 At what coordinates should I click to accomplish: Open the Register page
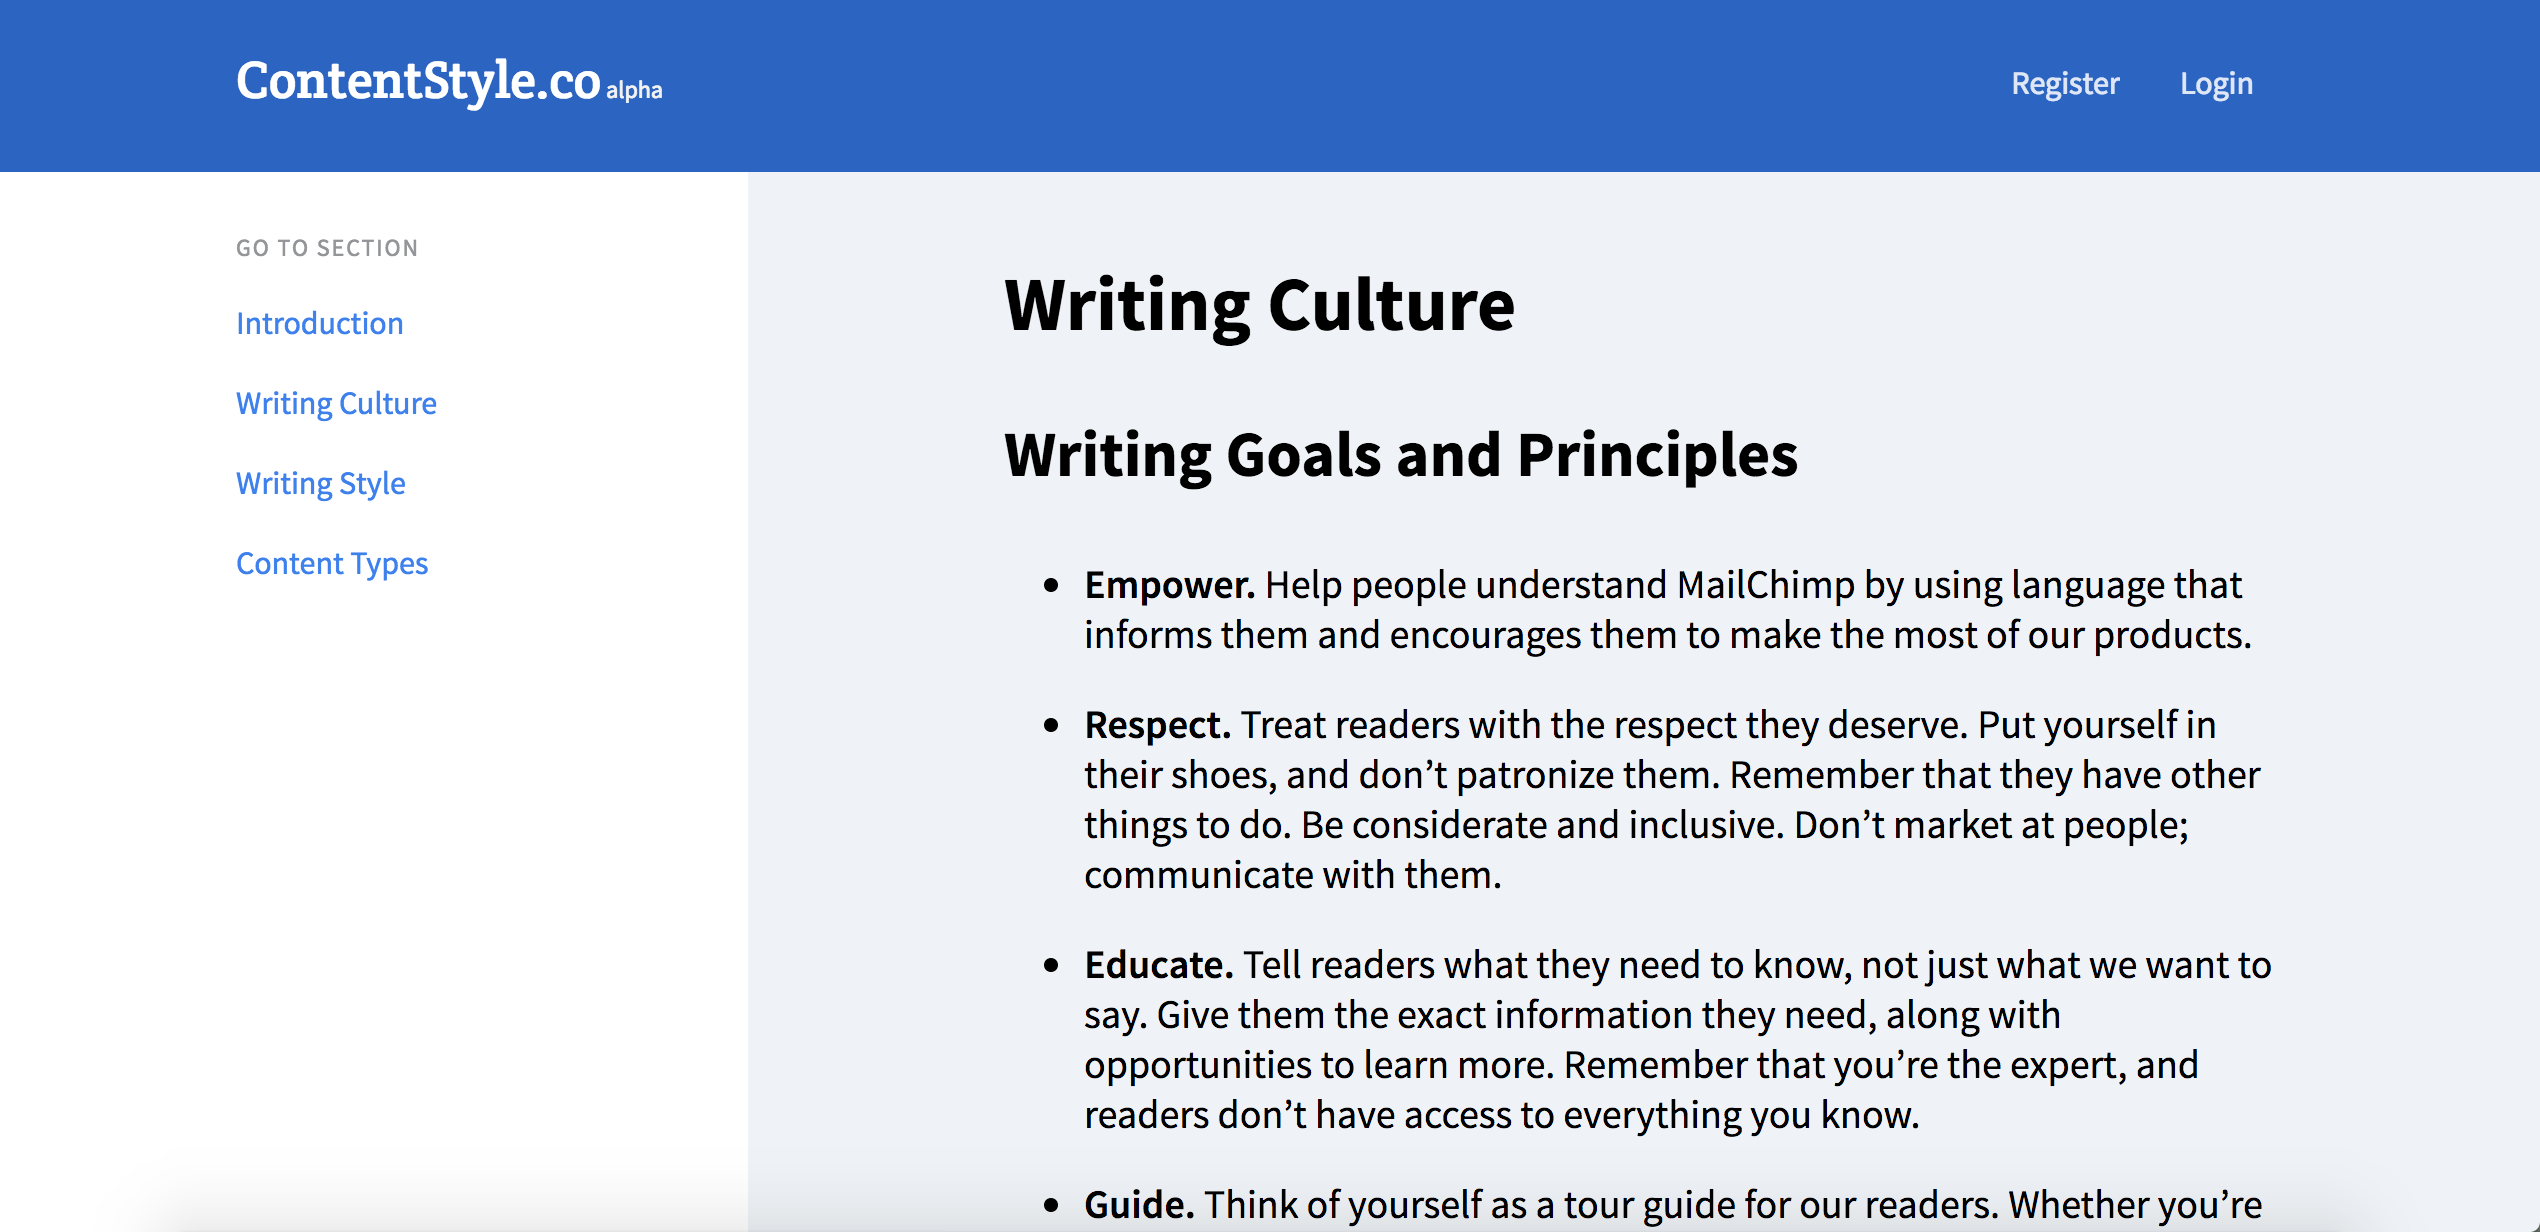2064,84
